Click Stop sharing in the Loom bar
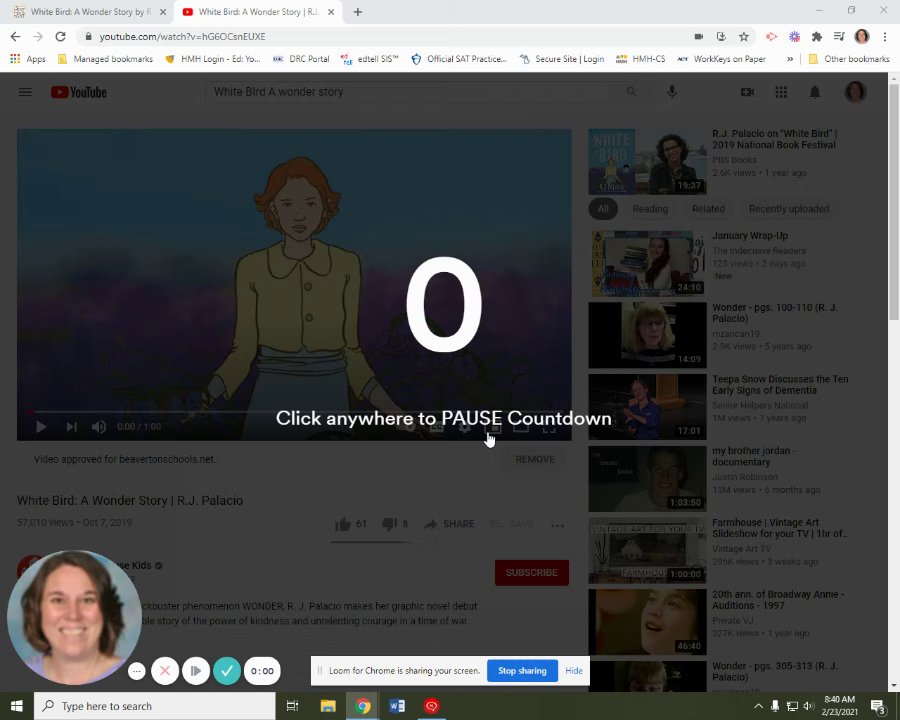This screenshot has height=720, width=900. coord(522,671)
